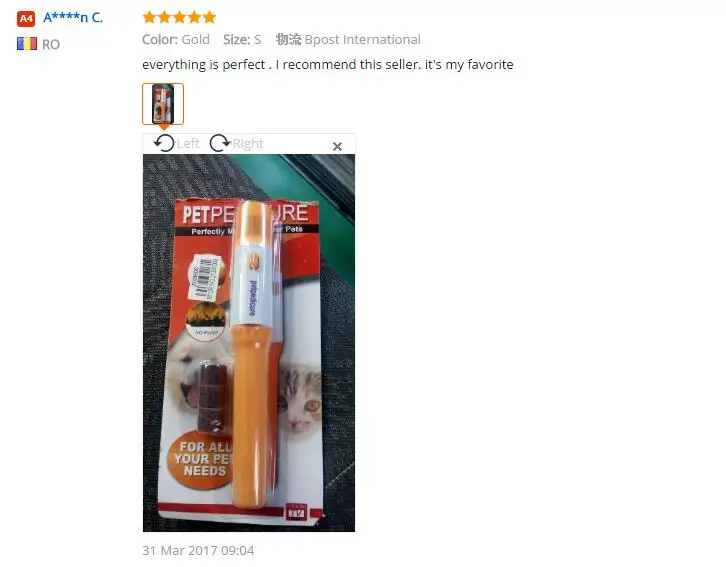The image size is (726, 567).
Task: Click the fifth rating star
Action: pyautogui.click(x=209, y=18)
